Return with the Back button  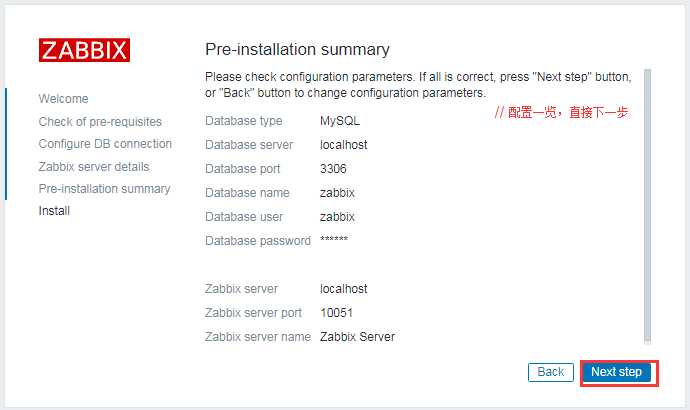pos(551,372)
